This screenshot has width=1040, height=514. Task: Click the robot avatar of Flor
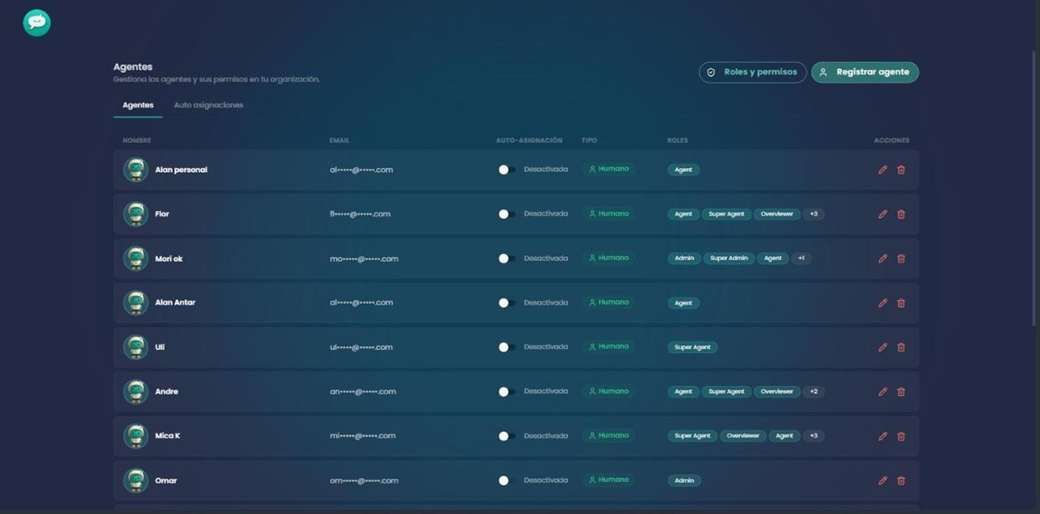[x=135, y=214]
